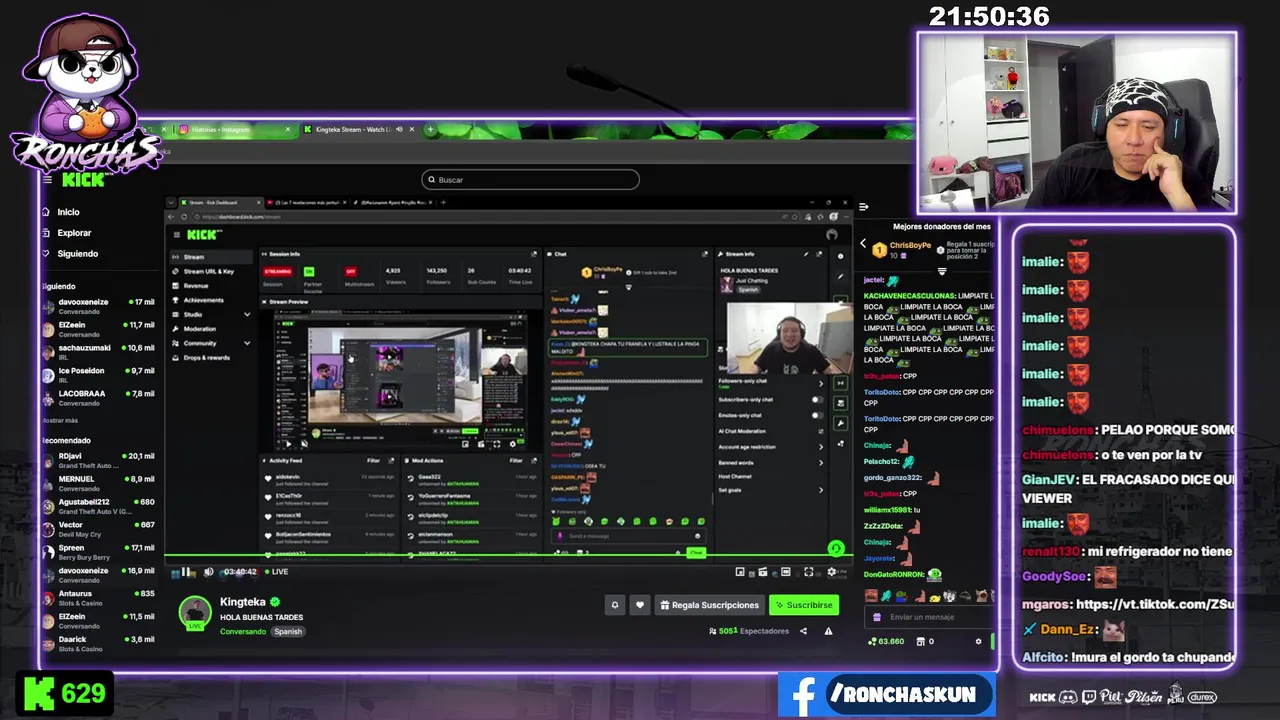The height and width of the screenshot is (720, 1280).
Task: Toggle theater mode in the player
Action: tap(785, 572)
